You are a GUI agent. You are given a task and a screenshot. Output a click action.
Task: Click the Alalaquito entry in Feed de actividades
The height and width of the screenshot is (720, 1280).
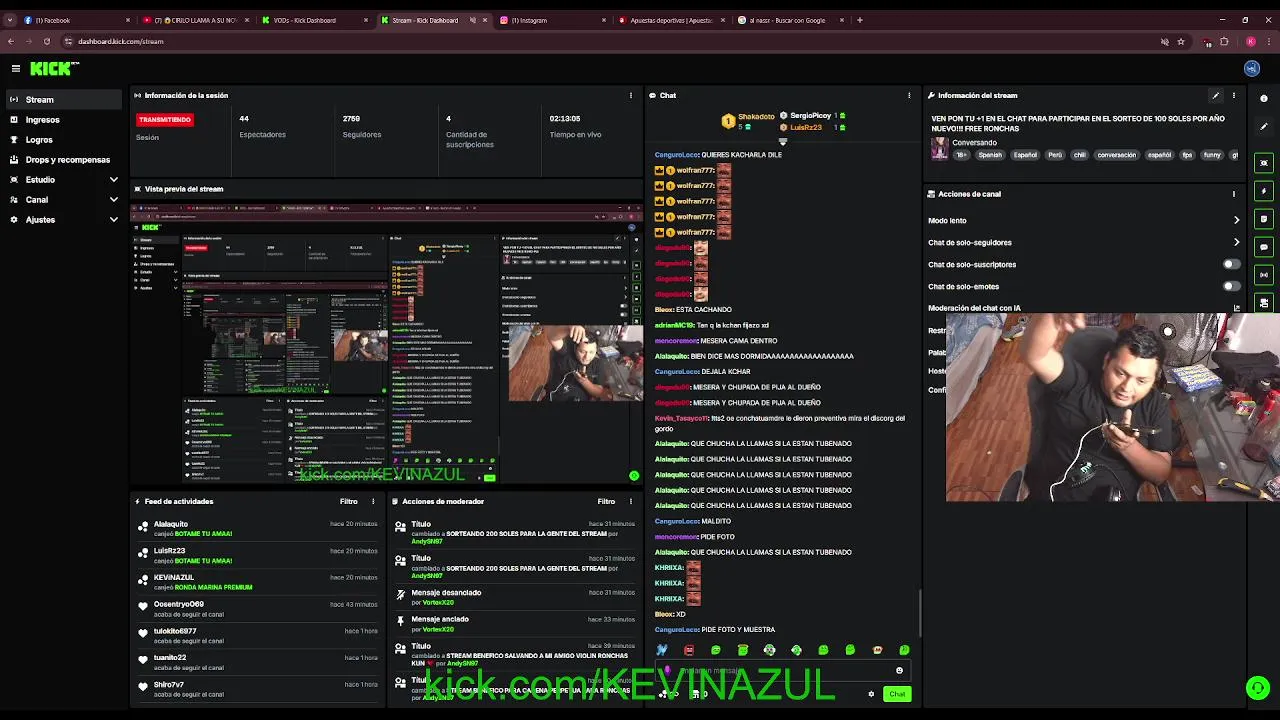pyautogui.click(x=257, y=528)
